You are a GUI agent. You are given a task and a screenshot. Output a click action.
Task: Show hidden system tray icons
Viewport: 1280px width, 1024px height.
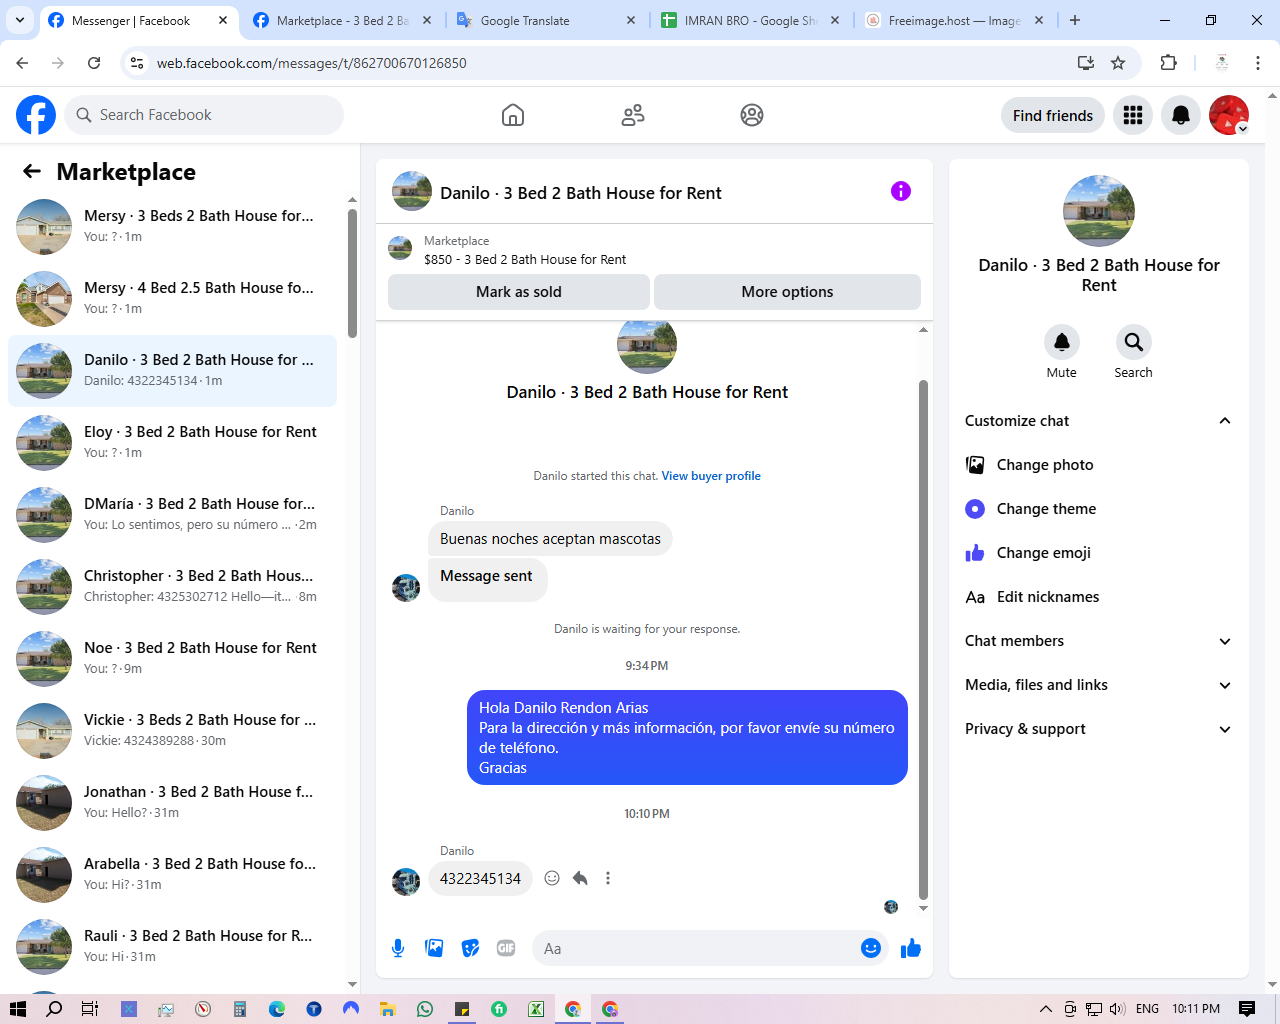click(x=1046, y=1009)
